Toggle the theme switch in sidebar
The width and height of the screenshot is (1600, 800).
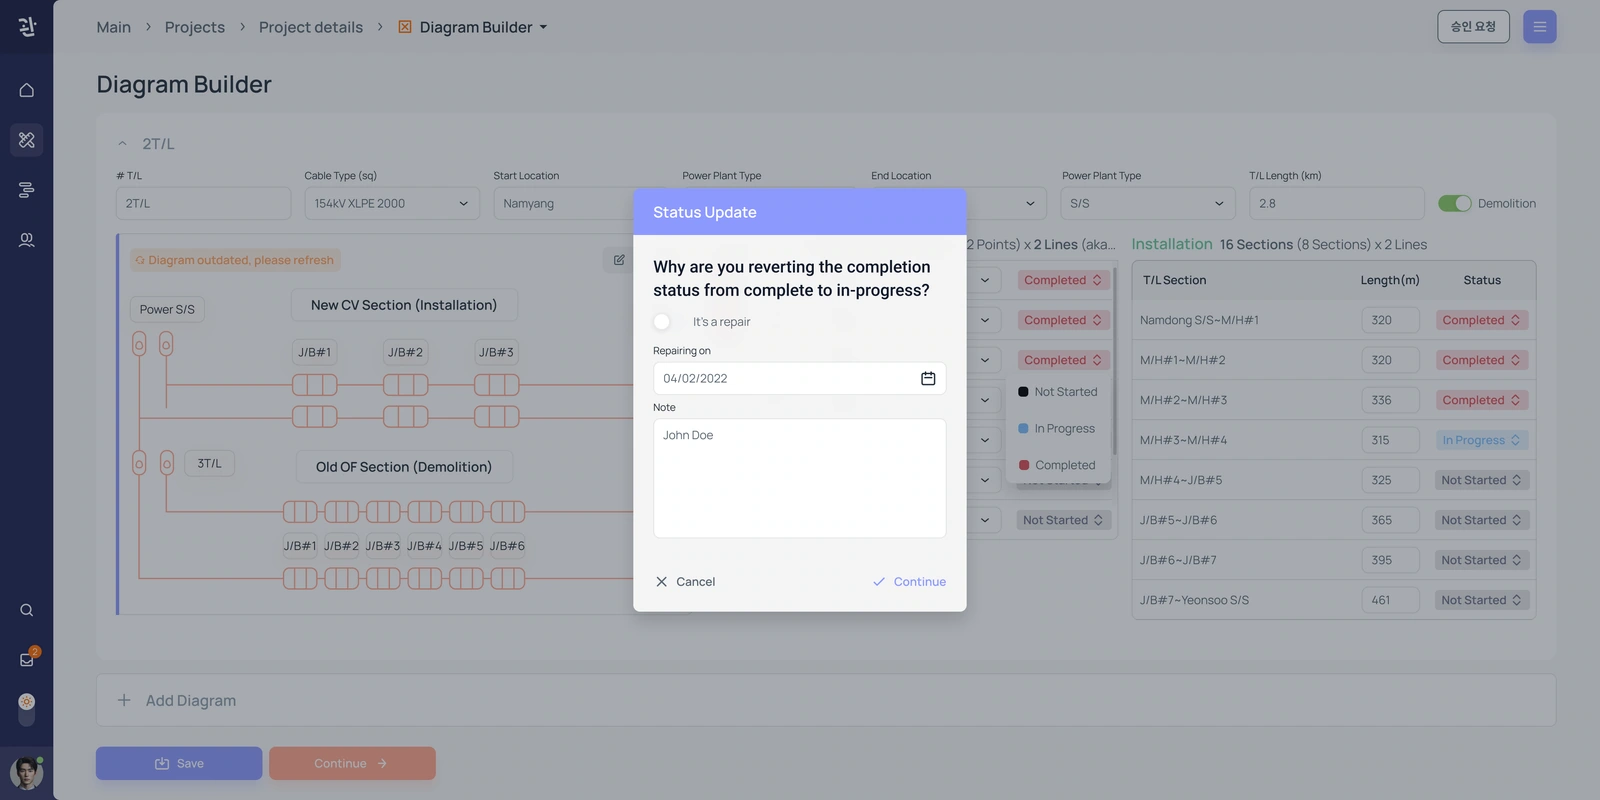coord(27,708)
